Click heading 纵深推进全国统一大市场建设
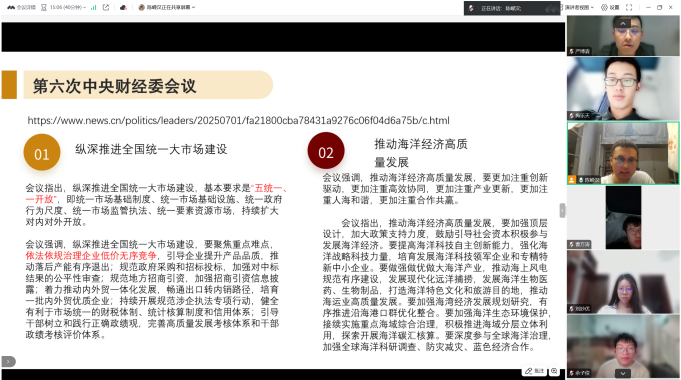The height and width of the screenshot is (380, 681). (x=151, y=149)
